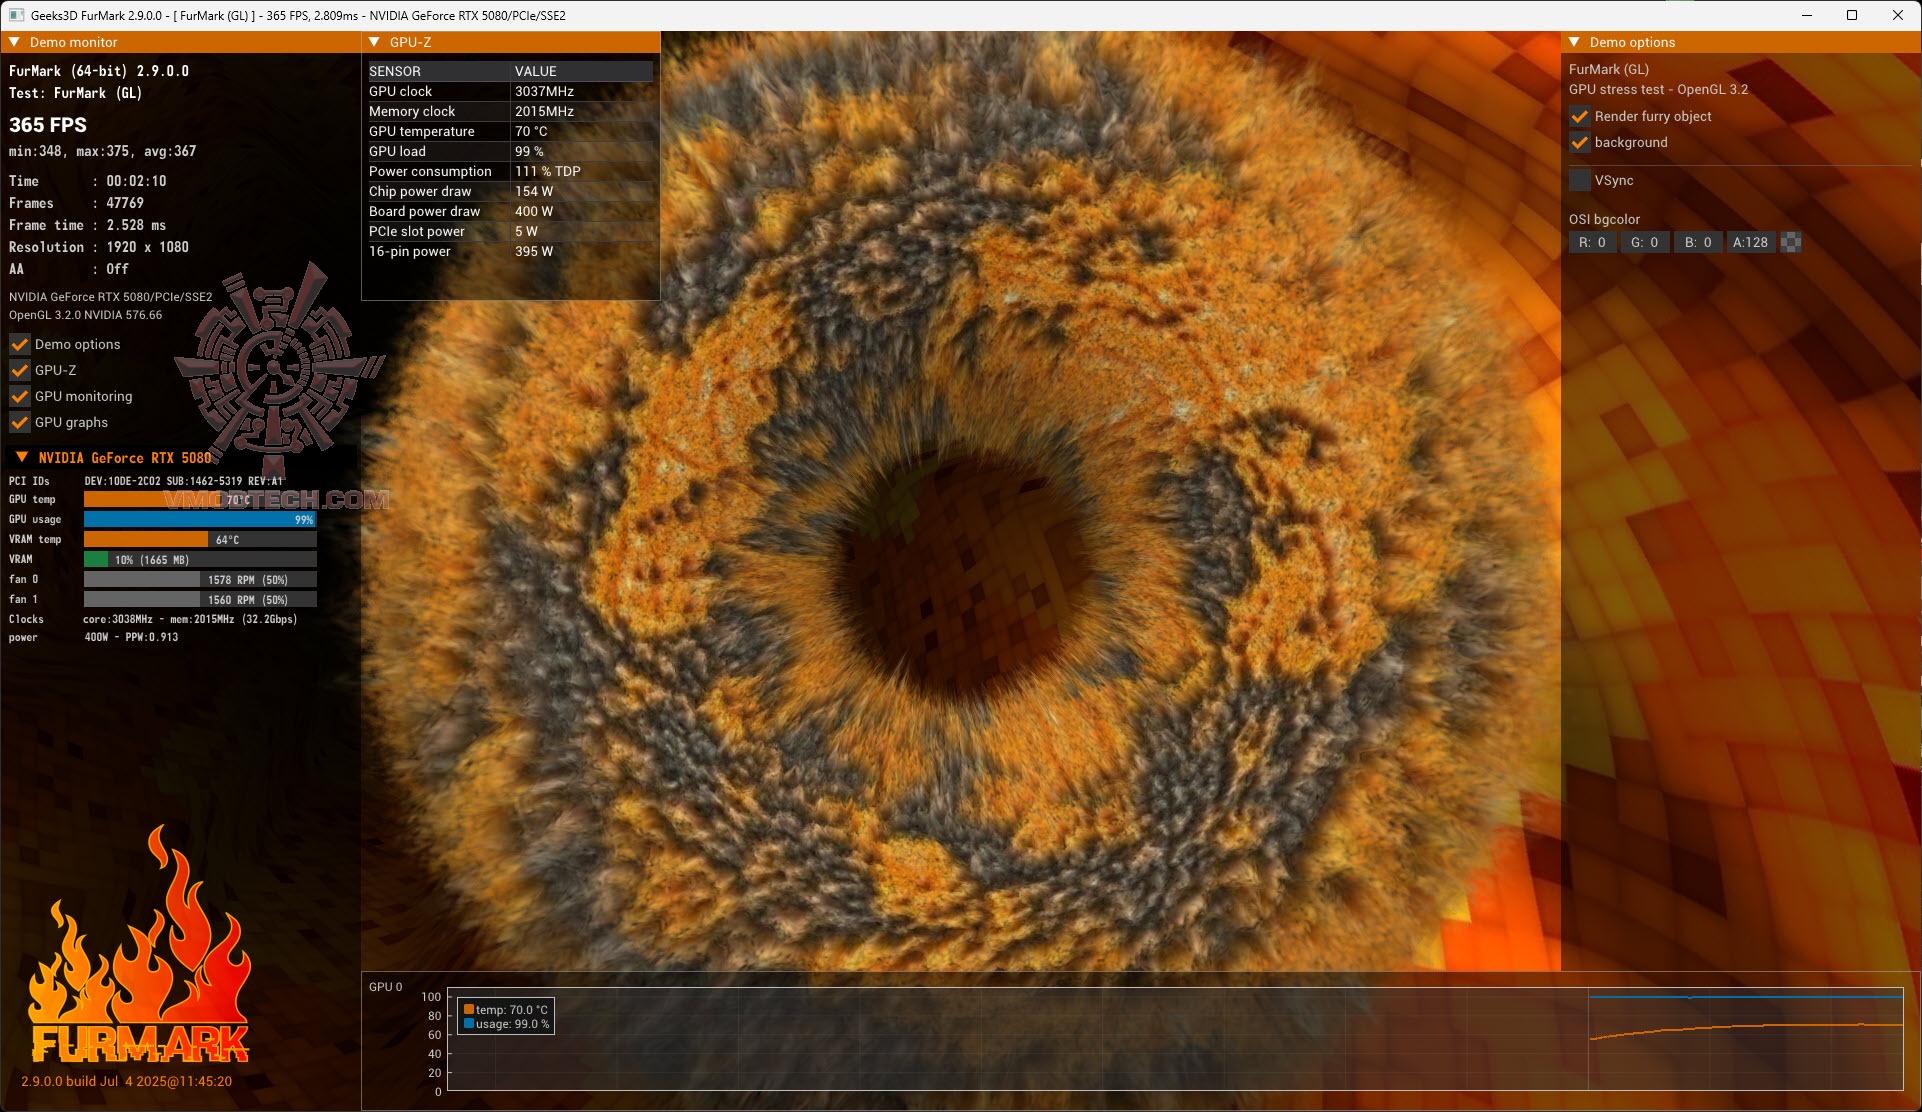Enable the VSync checkbox
This screenshot has height=1112, width=1922.
click(x=1580, y=180)
